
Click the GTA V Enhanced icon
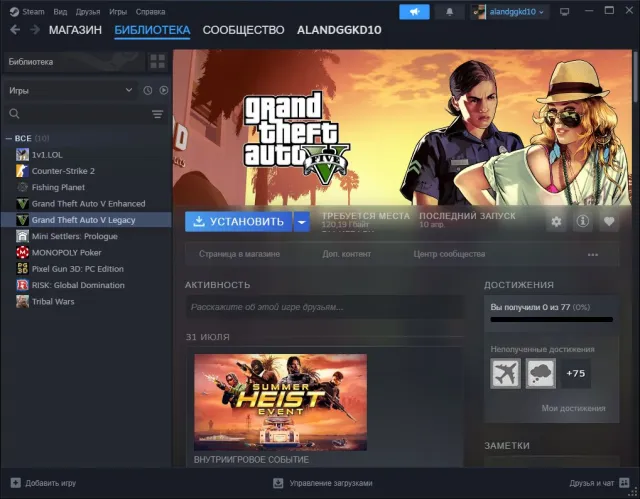(22, 204)
